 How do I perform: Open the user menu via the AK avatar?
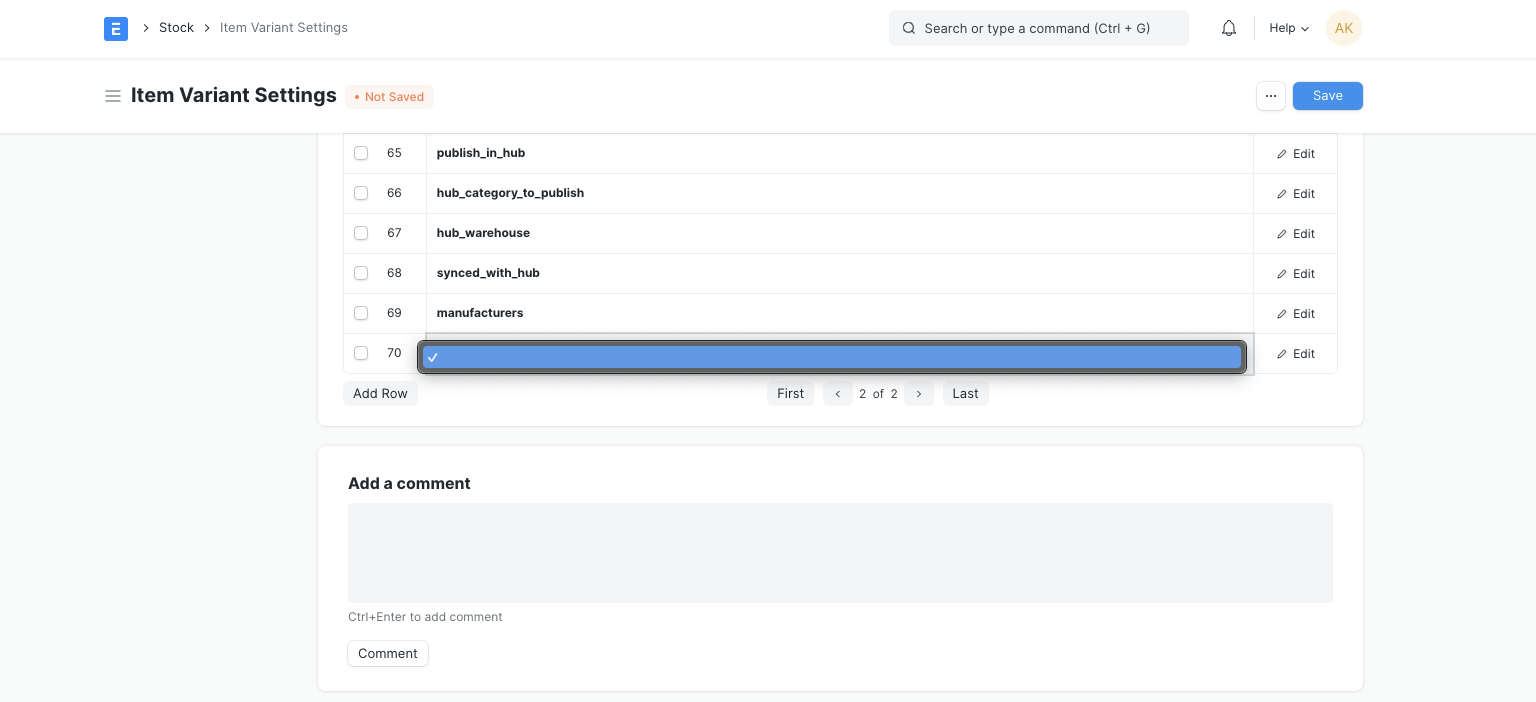pyautogui.click(x=1343, y=28)
